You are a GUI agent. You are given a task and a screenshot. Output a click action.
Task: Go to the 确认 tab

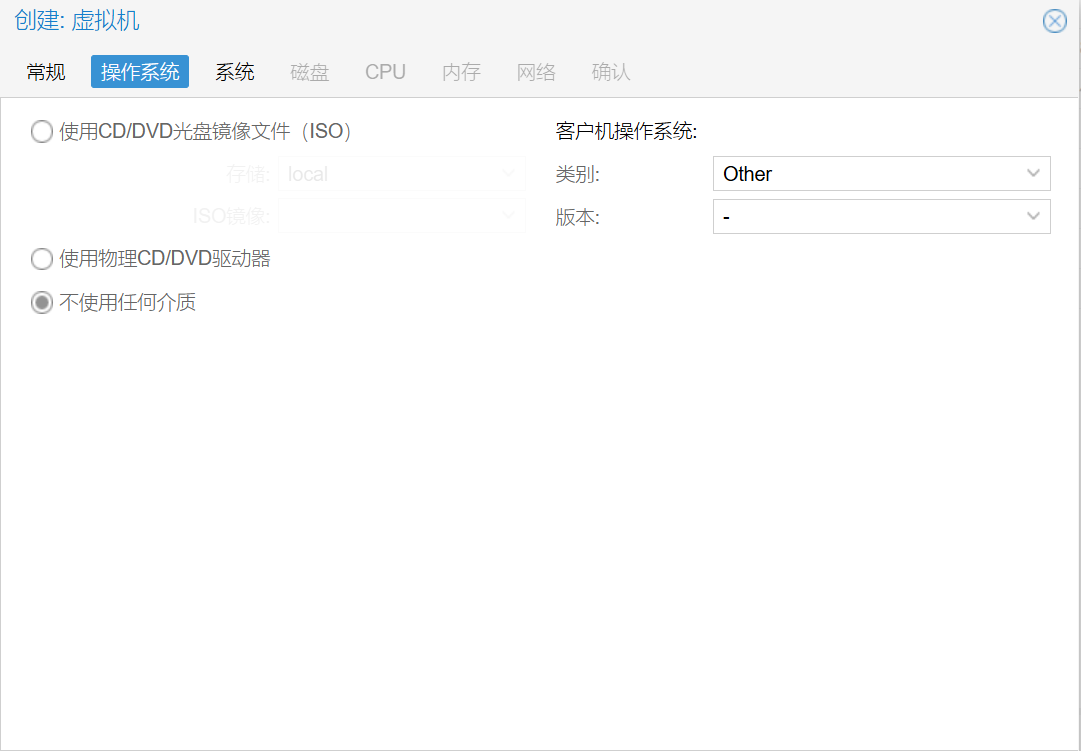pyautogui.click(x=611, y=72)
